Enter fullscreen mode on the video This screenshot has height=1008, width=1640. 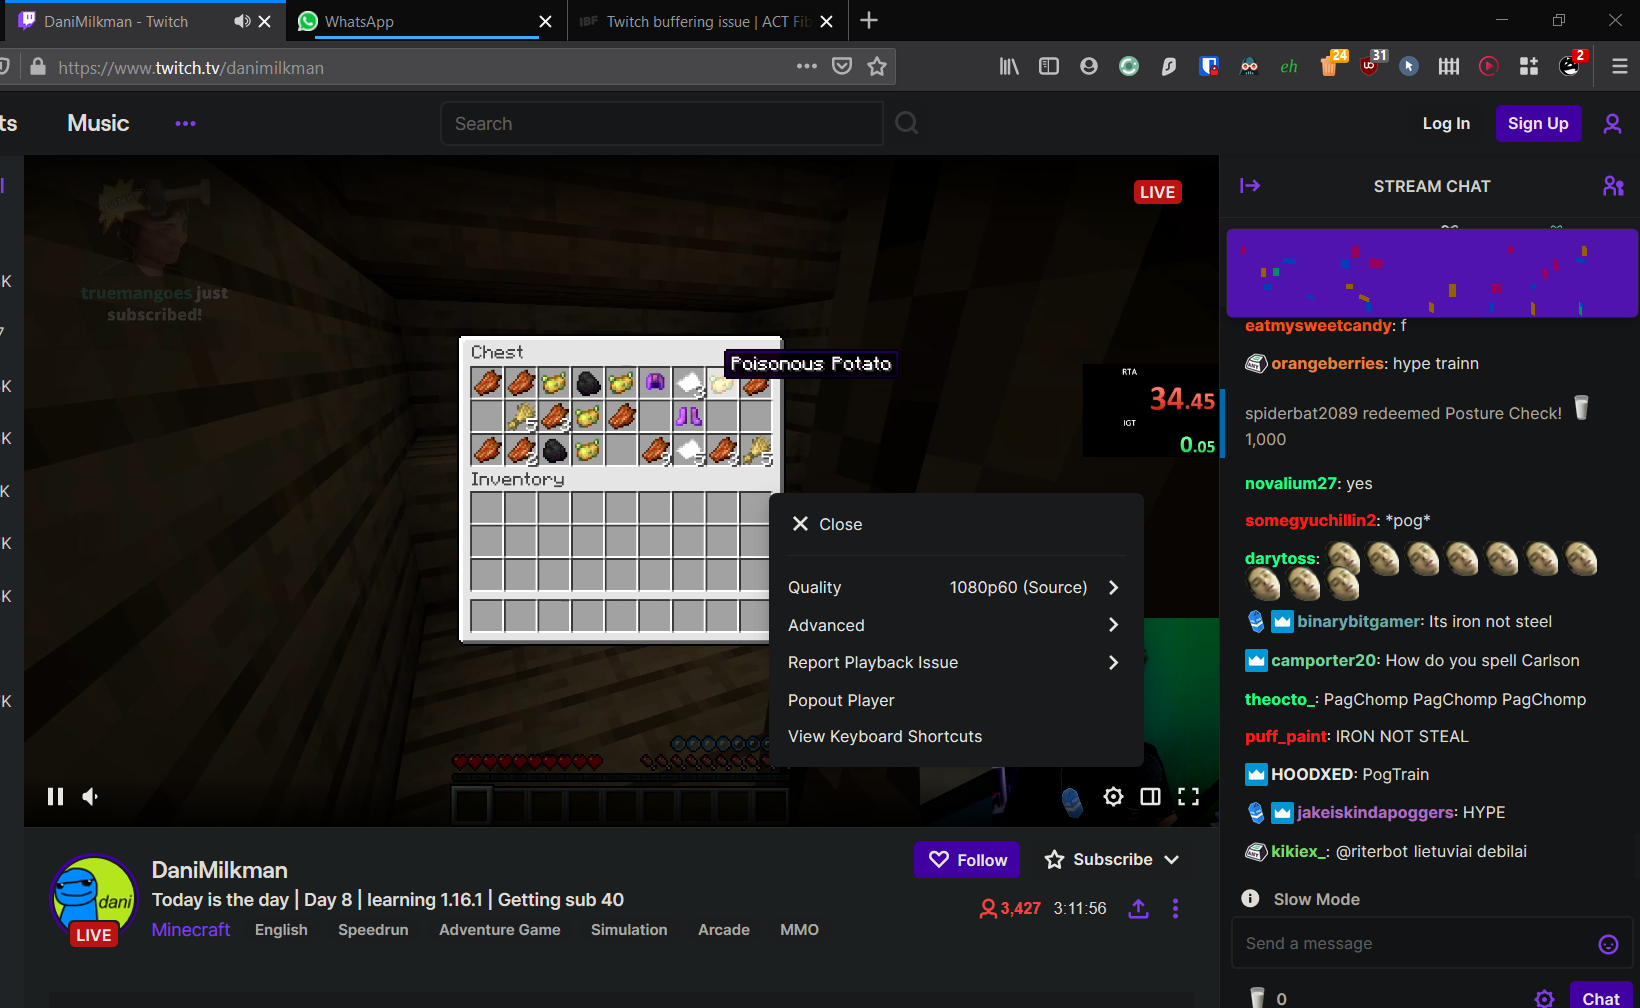click(x=1188, y=796)
